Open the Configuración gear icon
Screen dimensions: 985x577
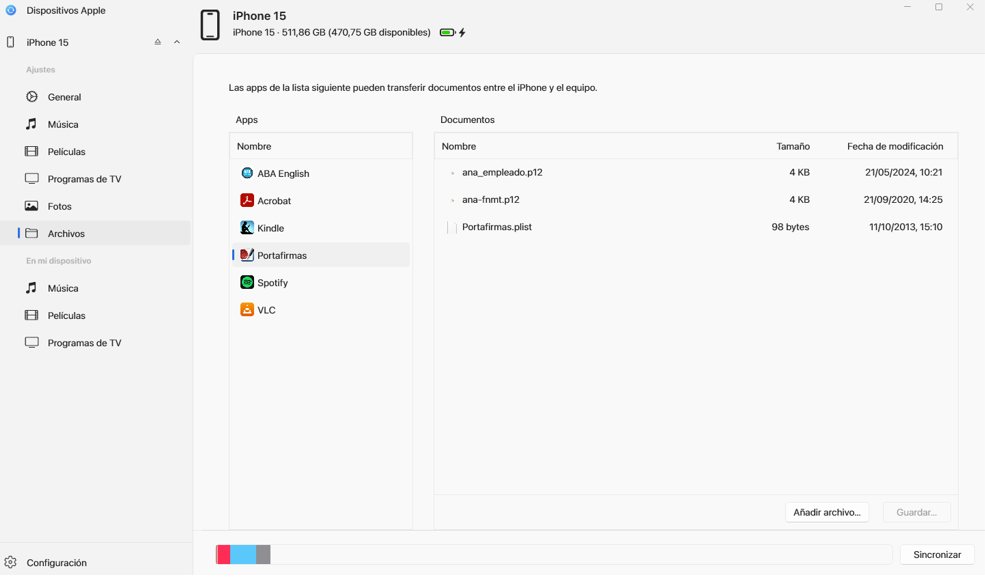click(x=11, y=562)
